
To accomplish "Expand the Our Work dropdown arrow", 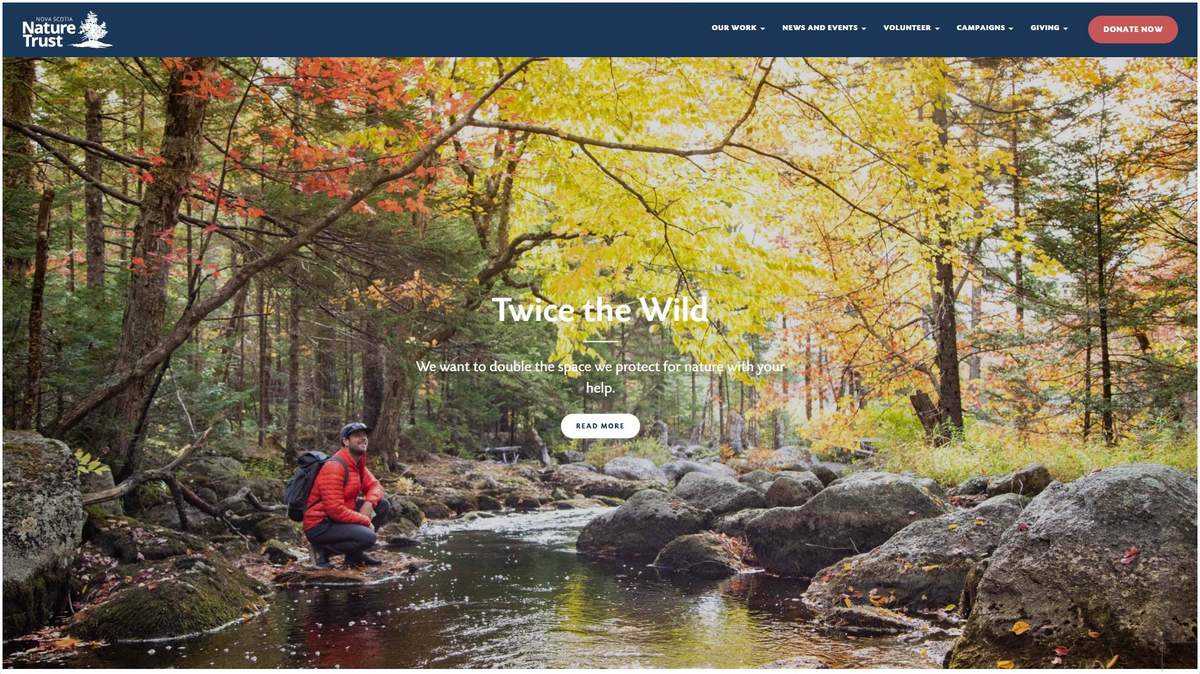I will [762, 29].
